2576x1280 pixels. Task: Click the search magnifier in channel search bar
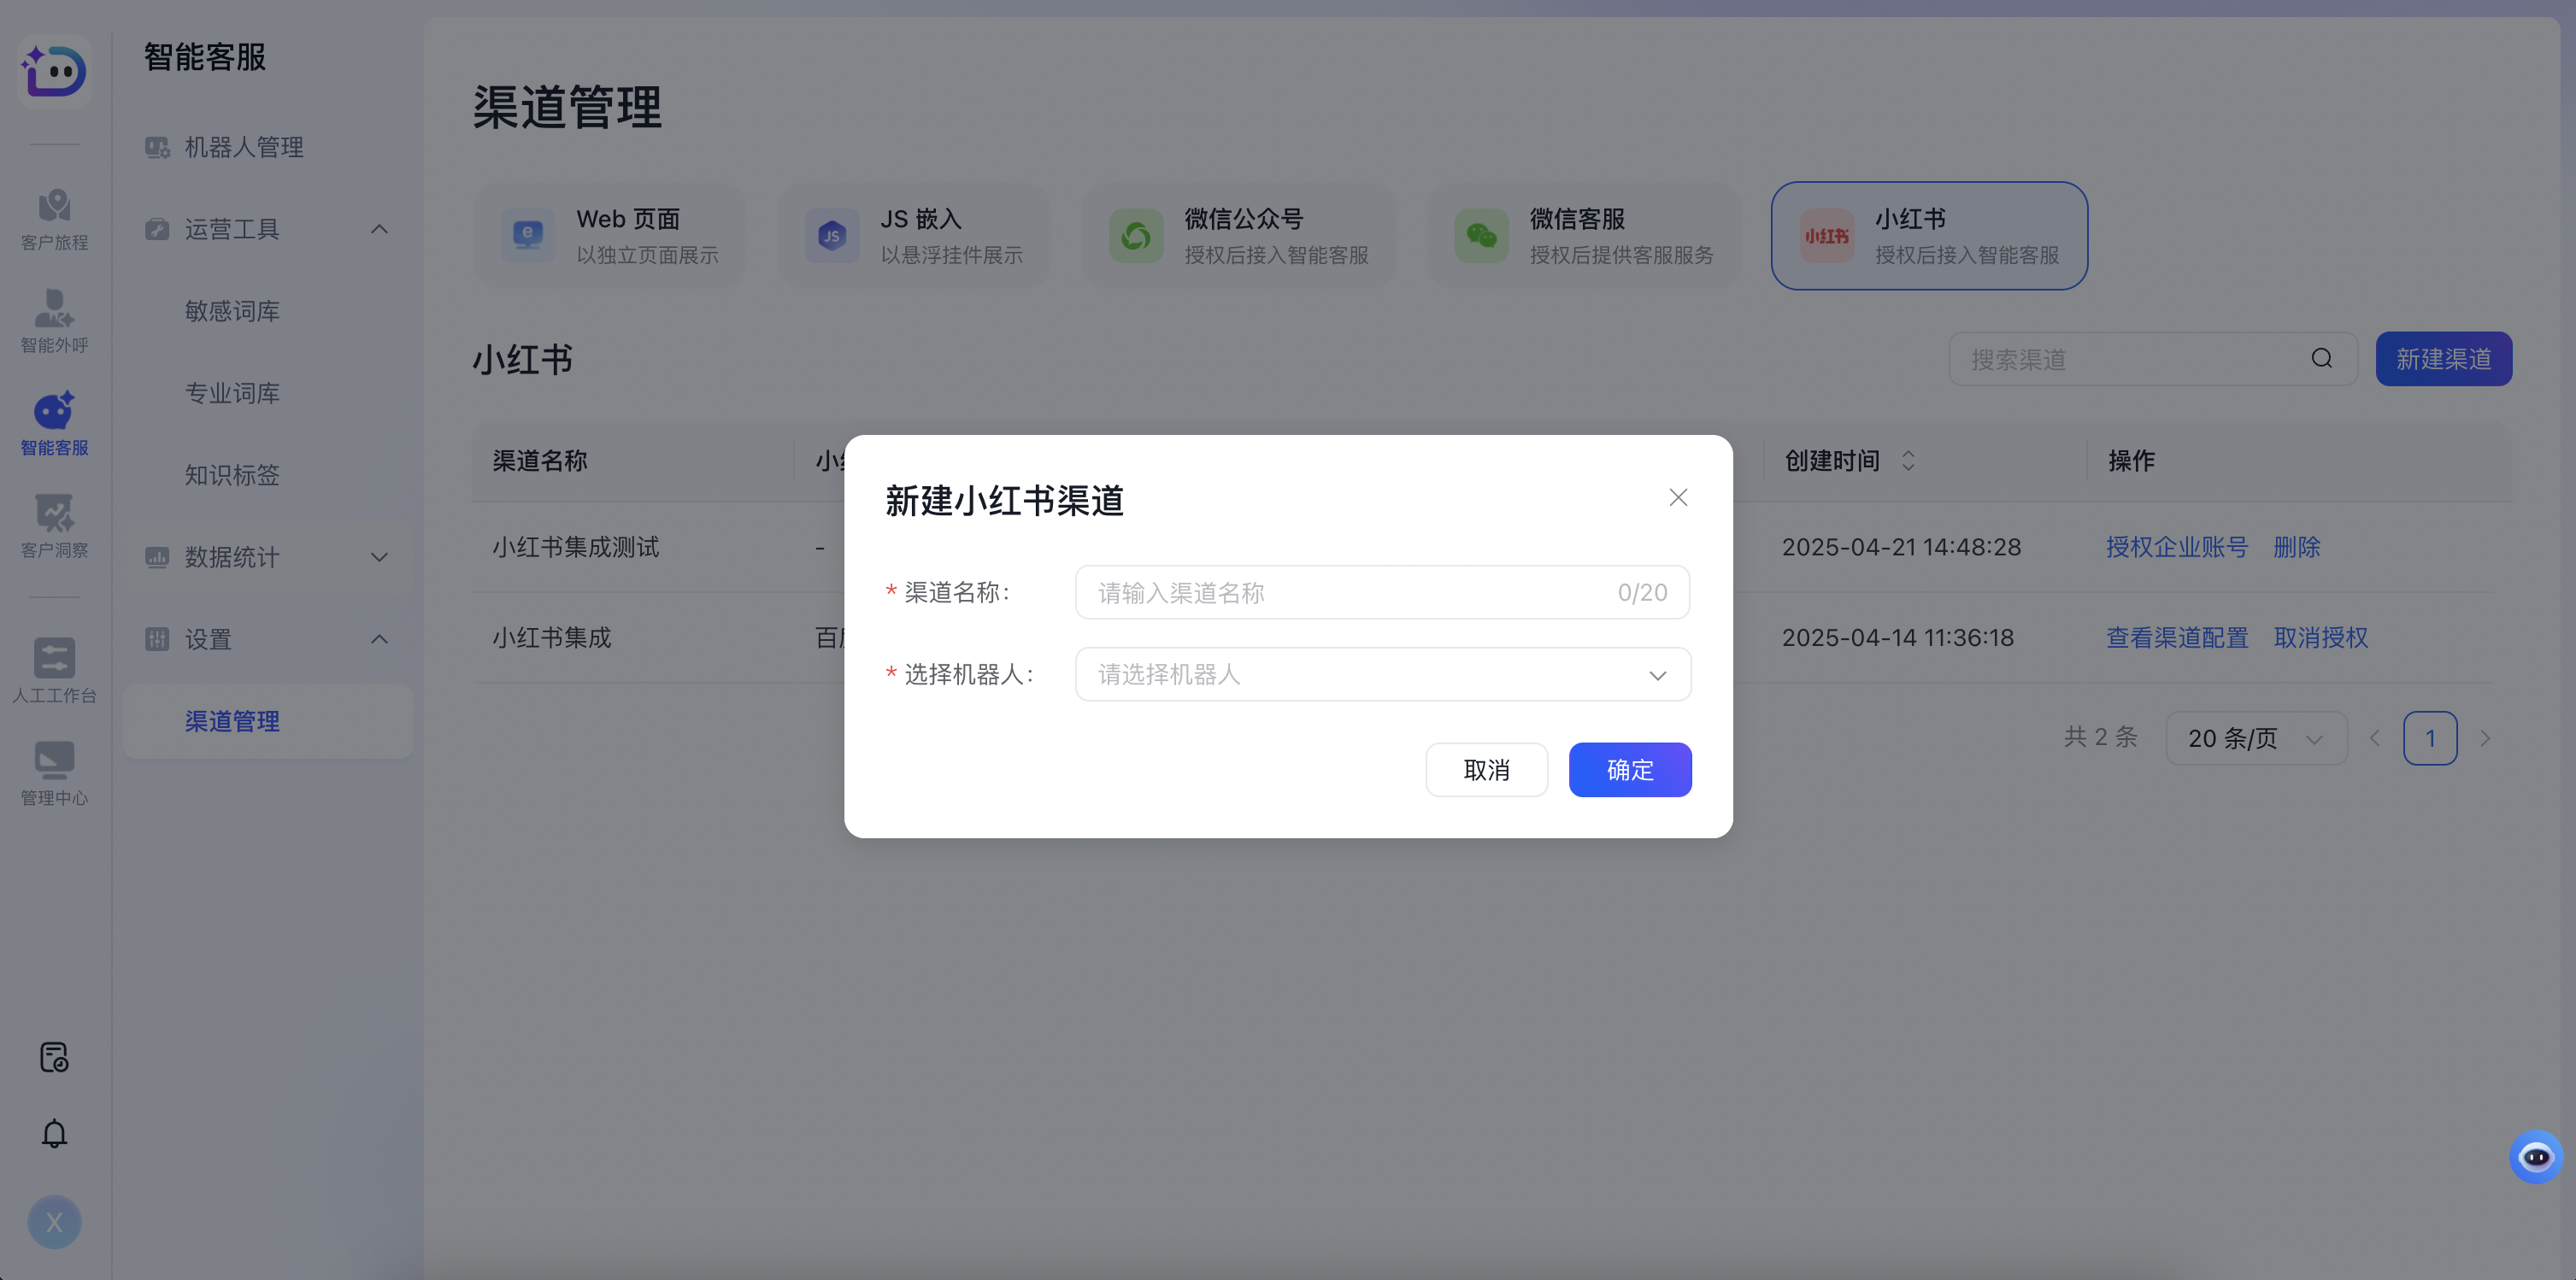[2322, 358]
